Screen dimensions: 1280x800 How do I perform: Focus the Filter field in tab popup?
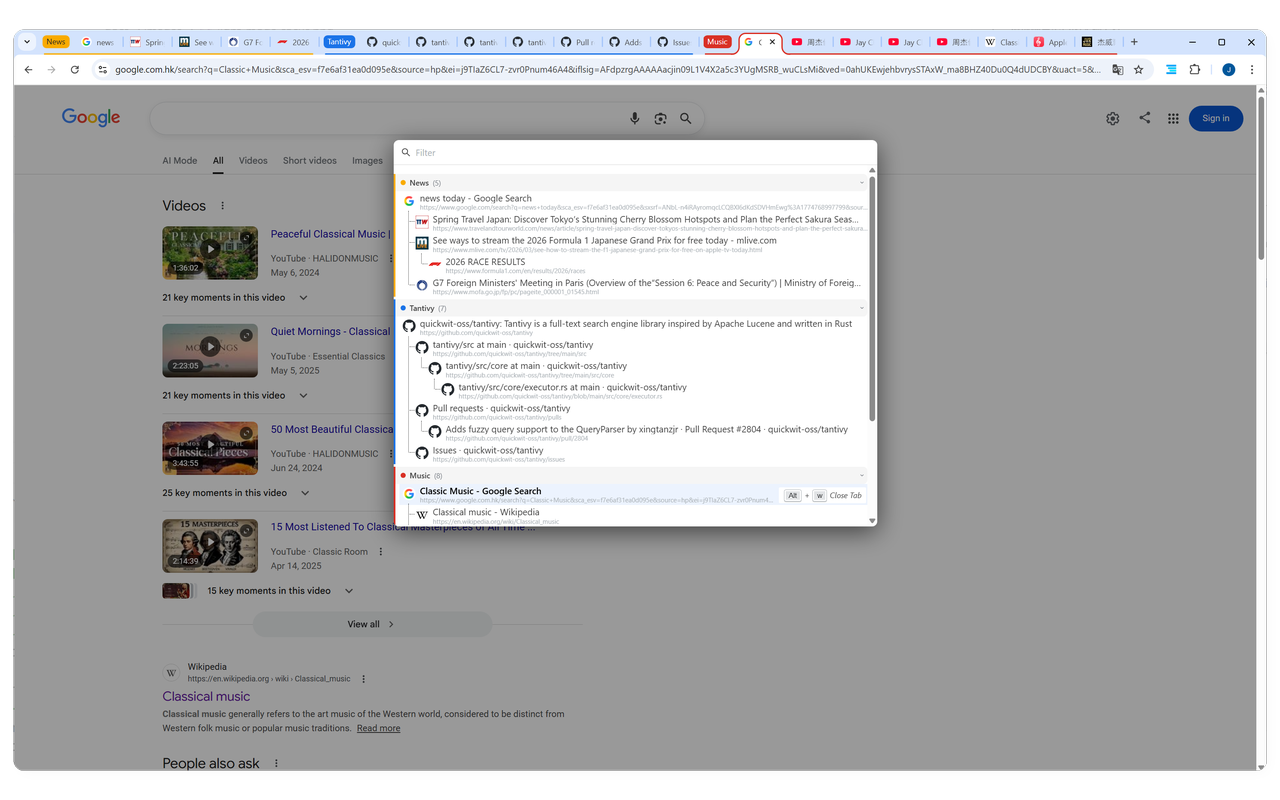(635, 153)
